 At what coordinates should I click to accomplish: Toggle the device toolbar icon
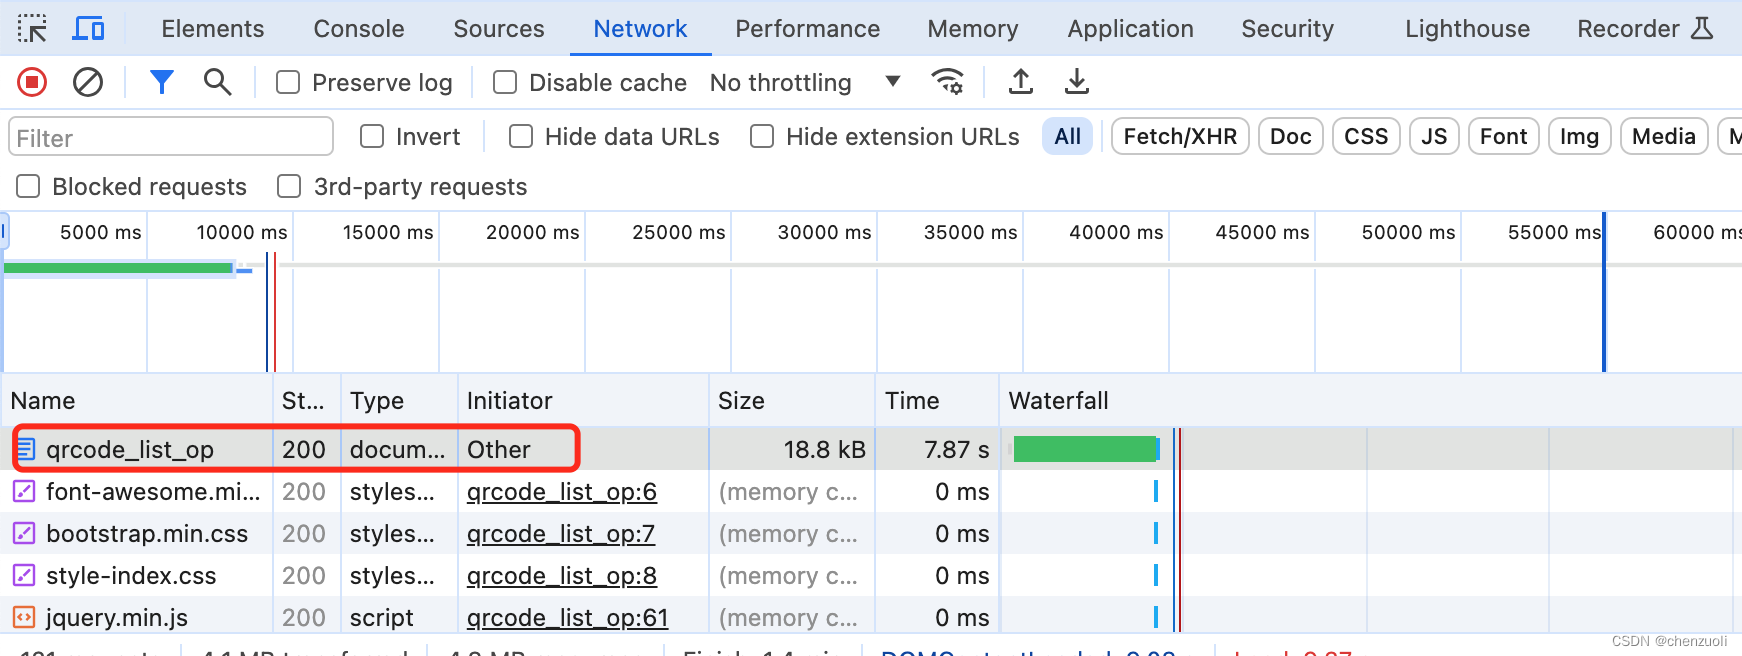point(88,28)
